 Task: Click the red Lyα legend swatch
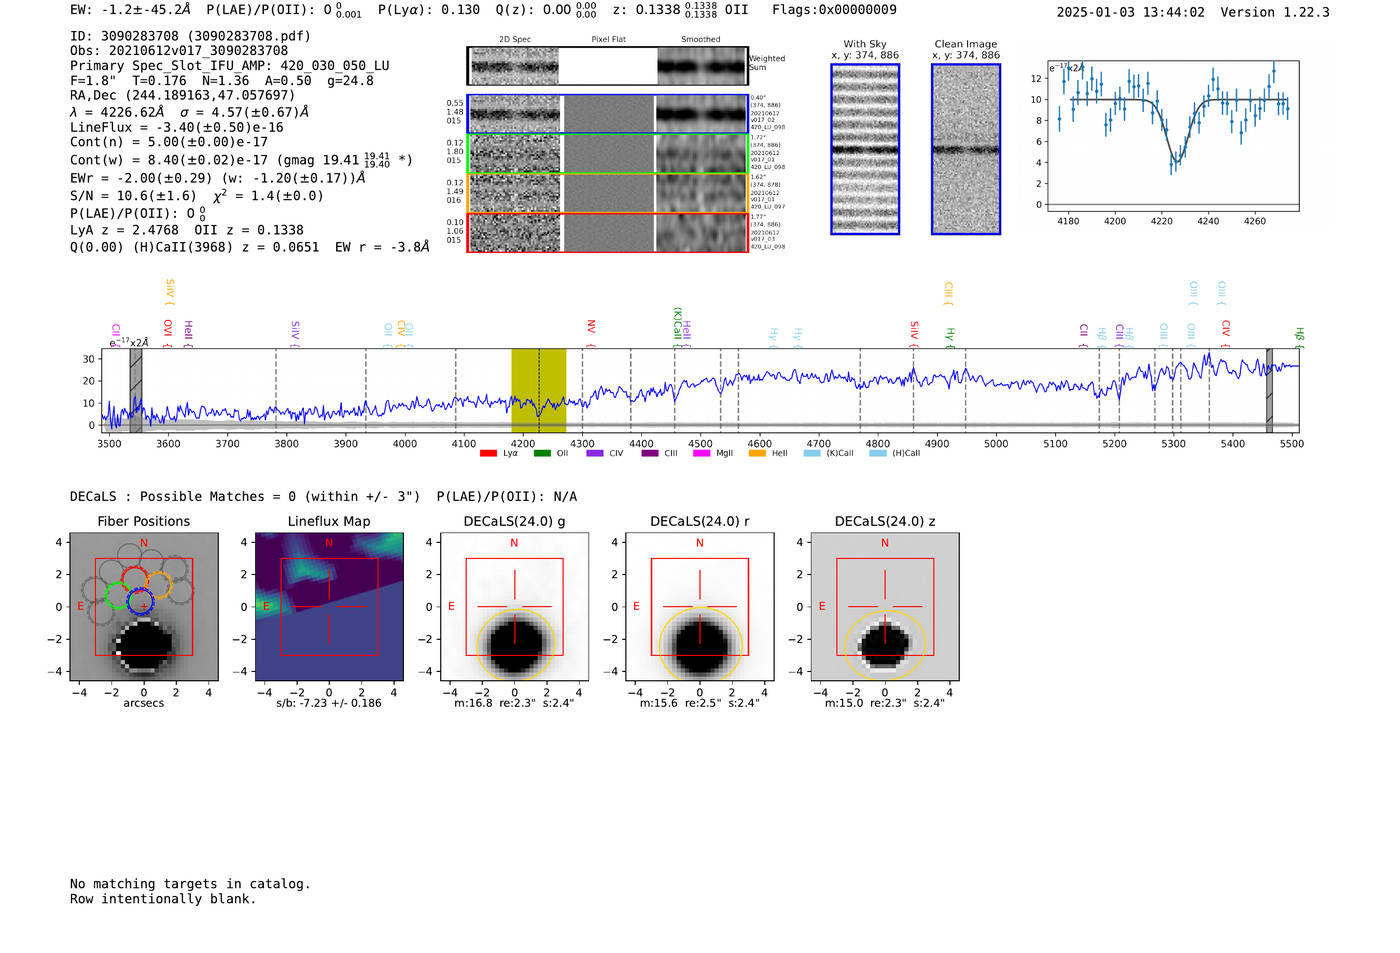[x=488, y=454]
